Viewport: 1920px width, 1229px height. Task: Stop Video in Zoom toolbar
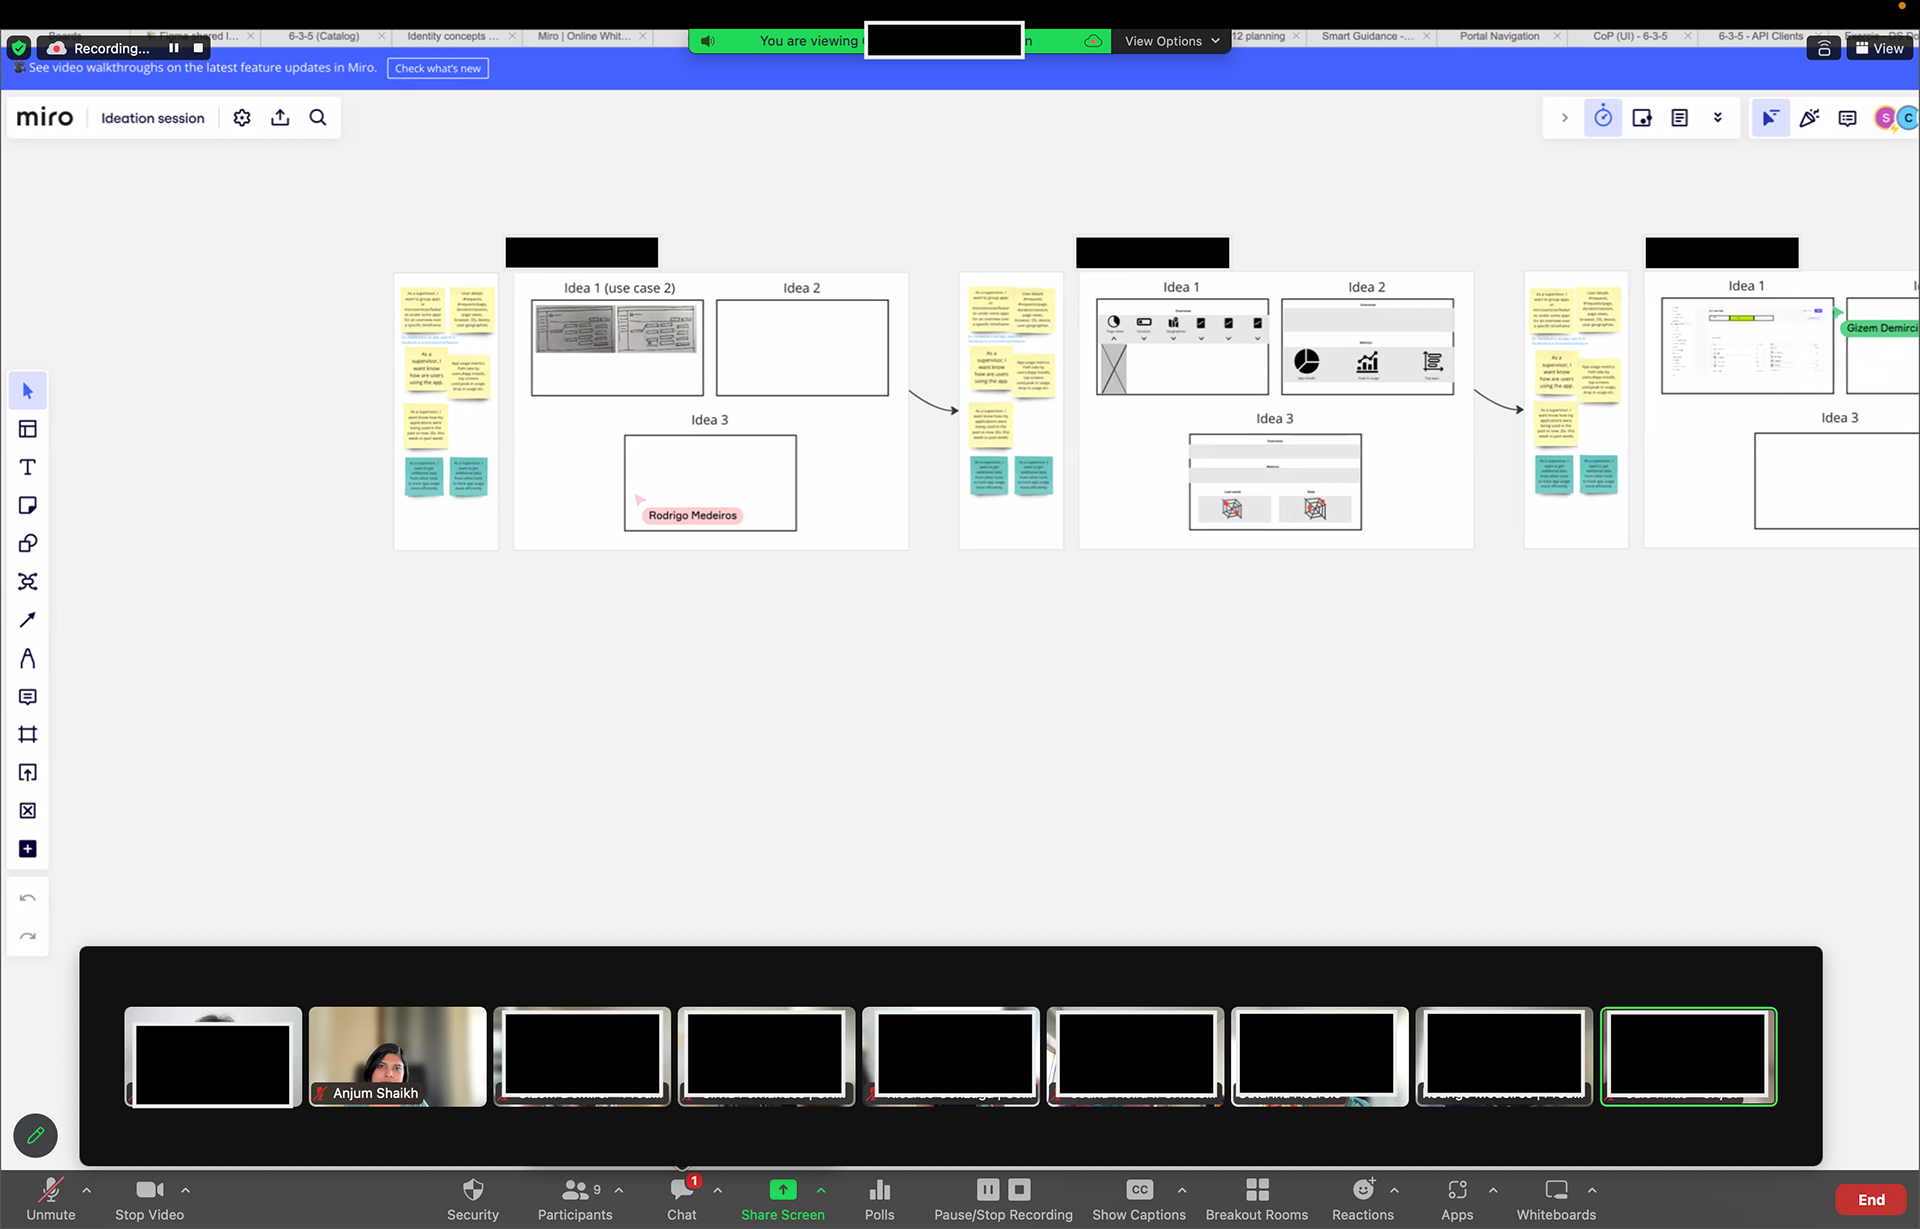[149, 1199]
